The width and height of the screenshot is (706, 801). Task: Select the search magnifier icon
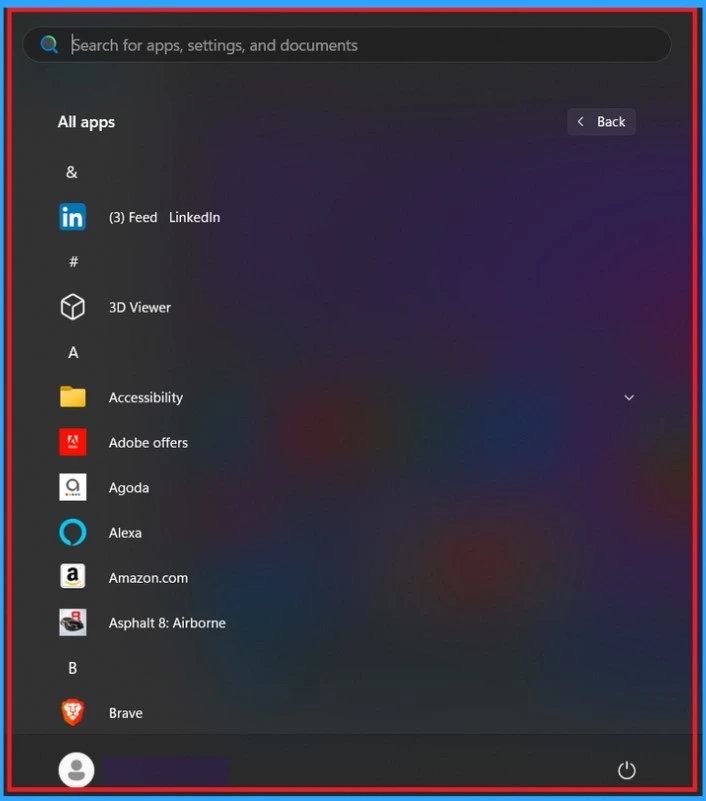pyautogui.click(x=49, y=44)
